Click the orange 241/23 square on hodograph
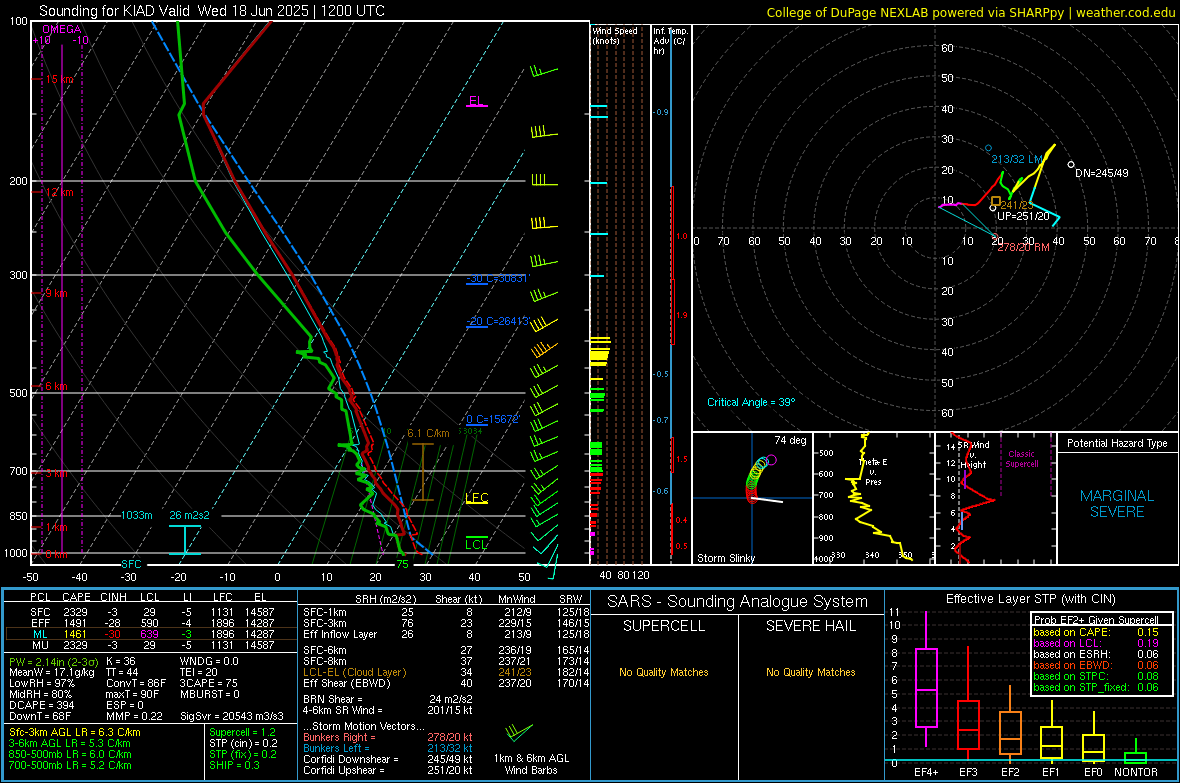Screen dimensions: 1180x783 click(996, 201)
